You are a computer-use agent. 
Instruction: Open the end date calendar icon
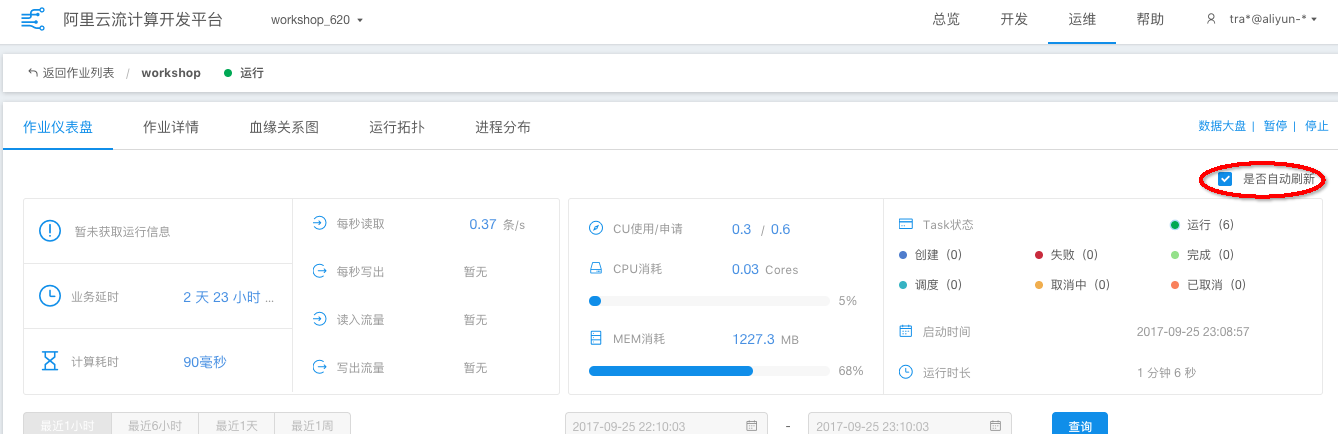pyautogui.click(x=995, y=426)
